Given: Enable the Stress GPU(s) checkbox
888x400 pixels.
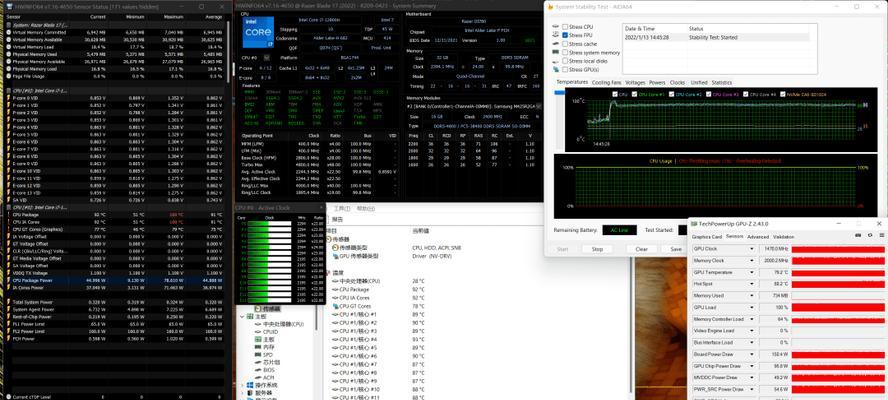Looking at the screenshot, I should [565, 69].
